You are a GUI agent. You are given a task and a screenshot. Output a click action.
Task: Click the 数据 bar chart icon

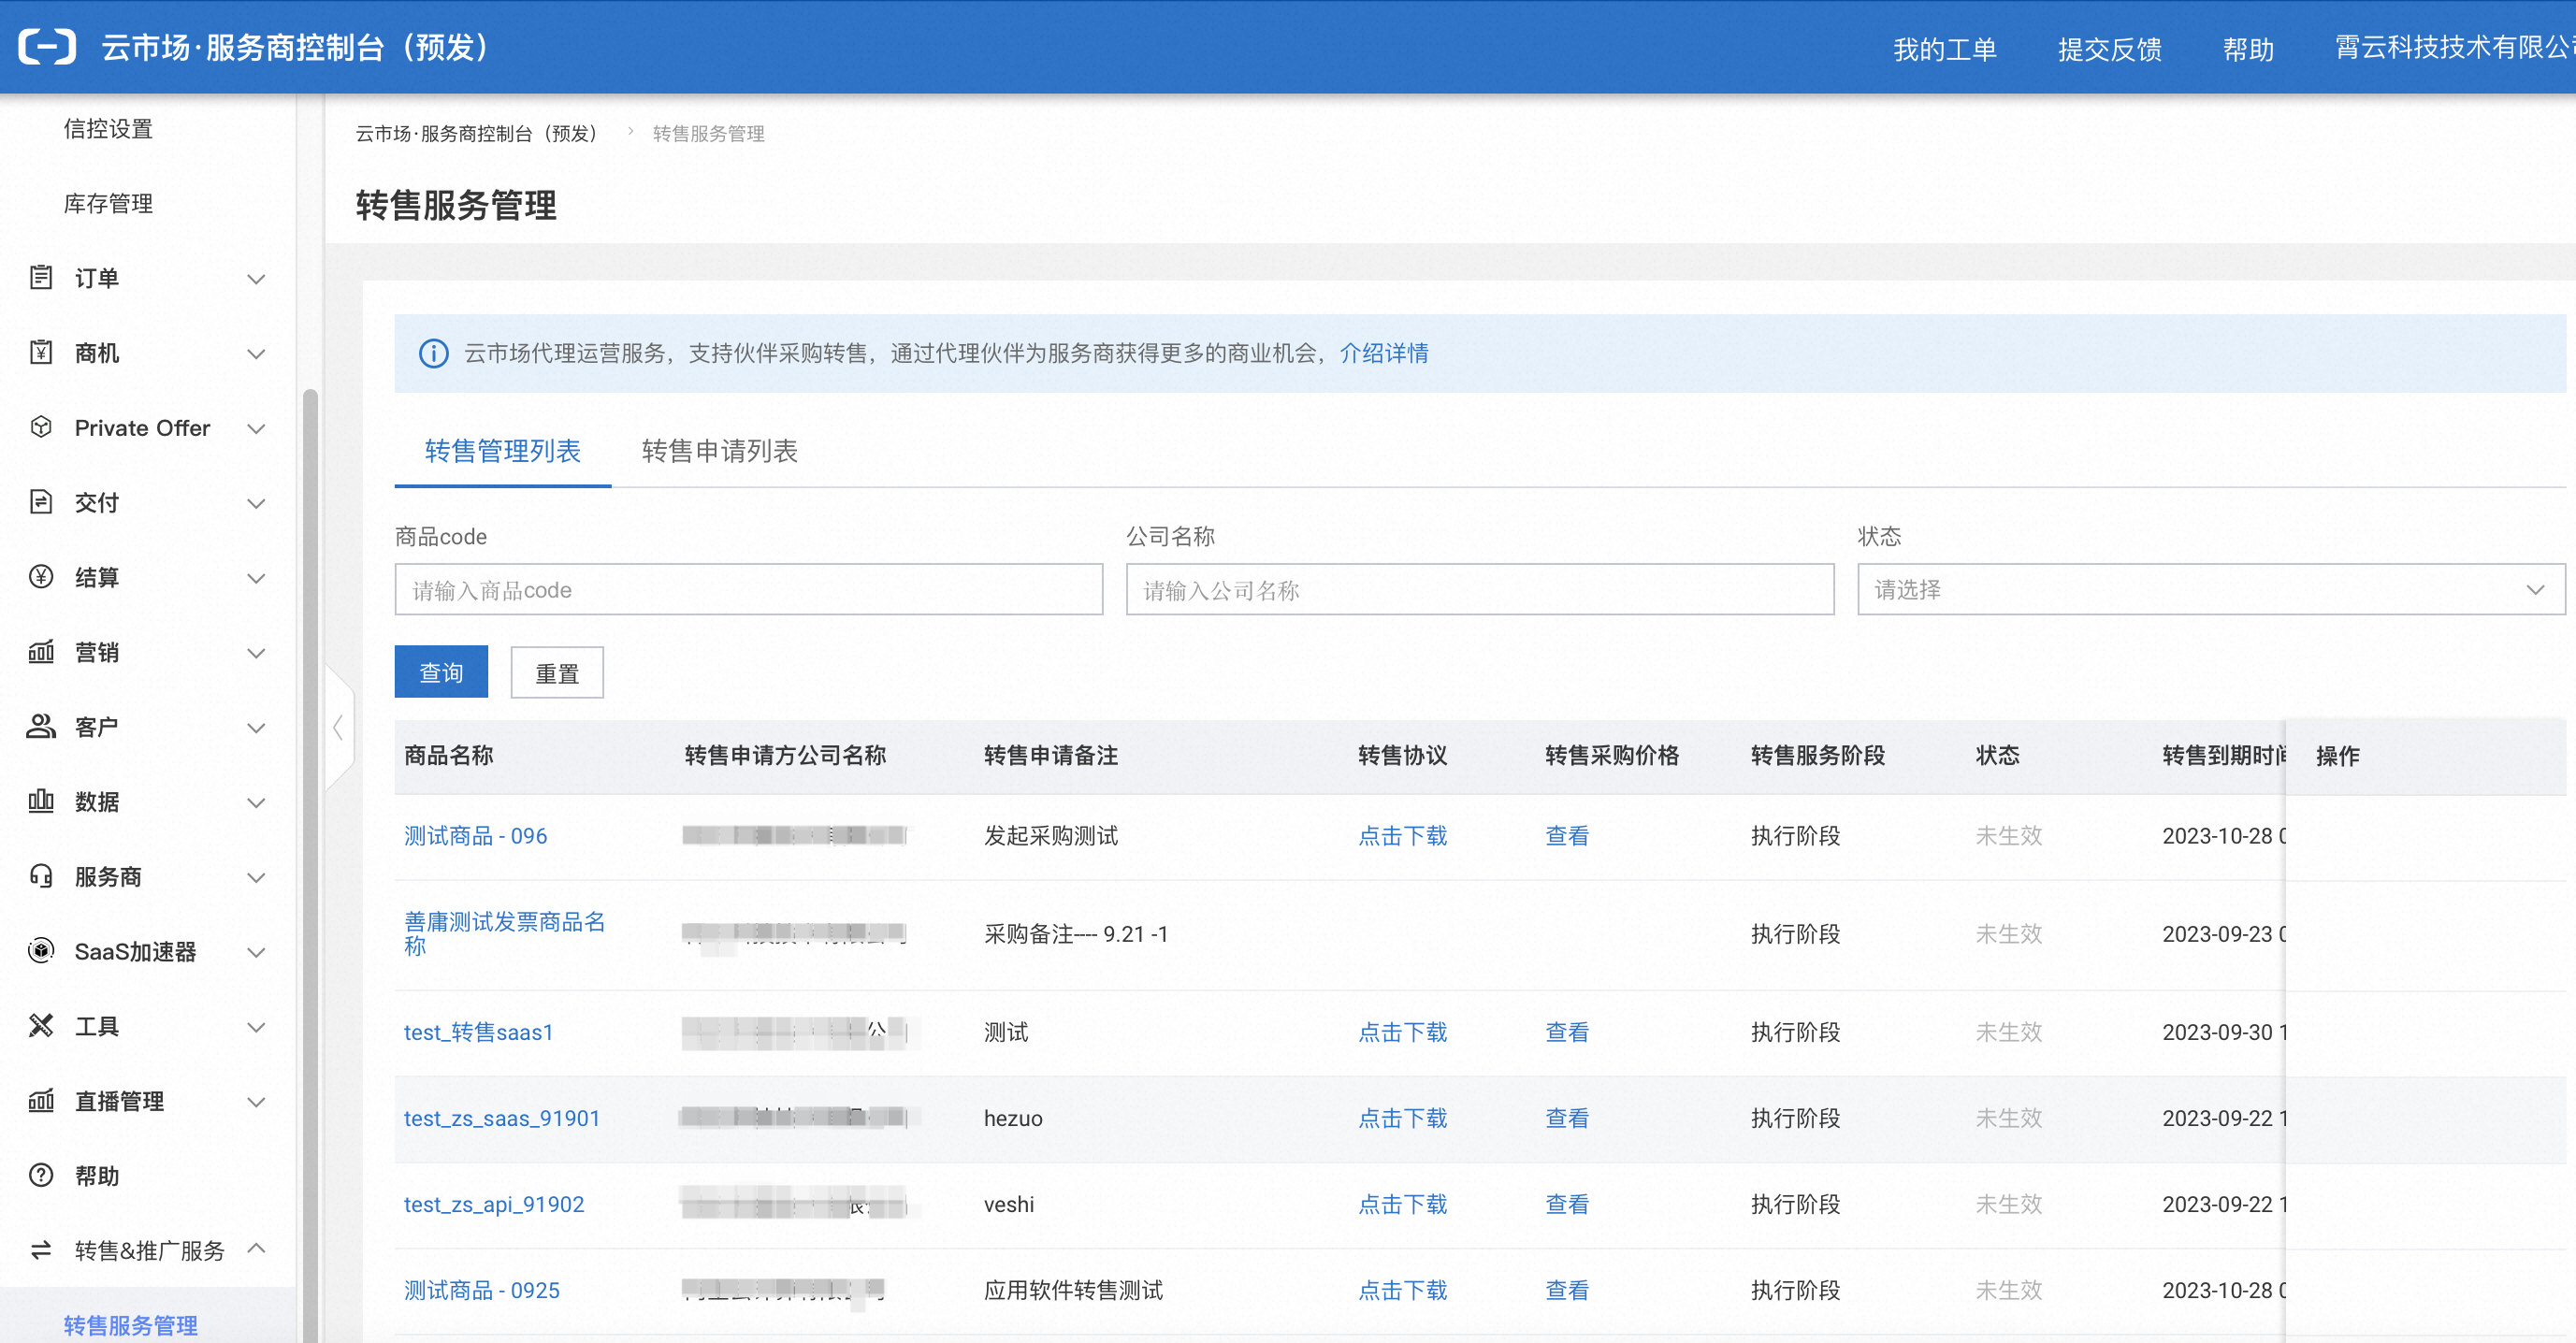(41, 801)
